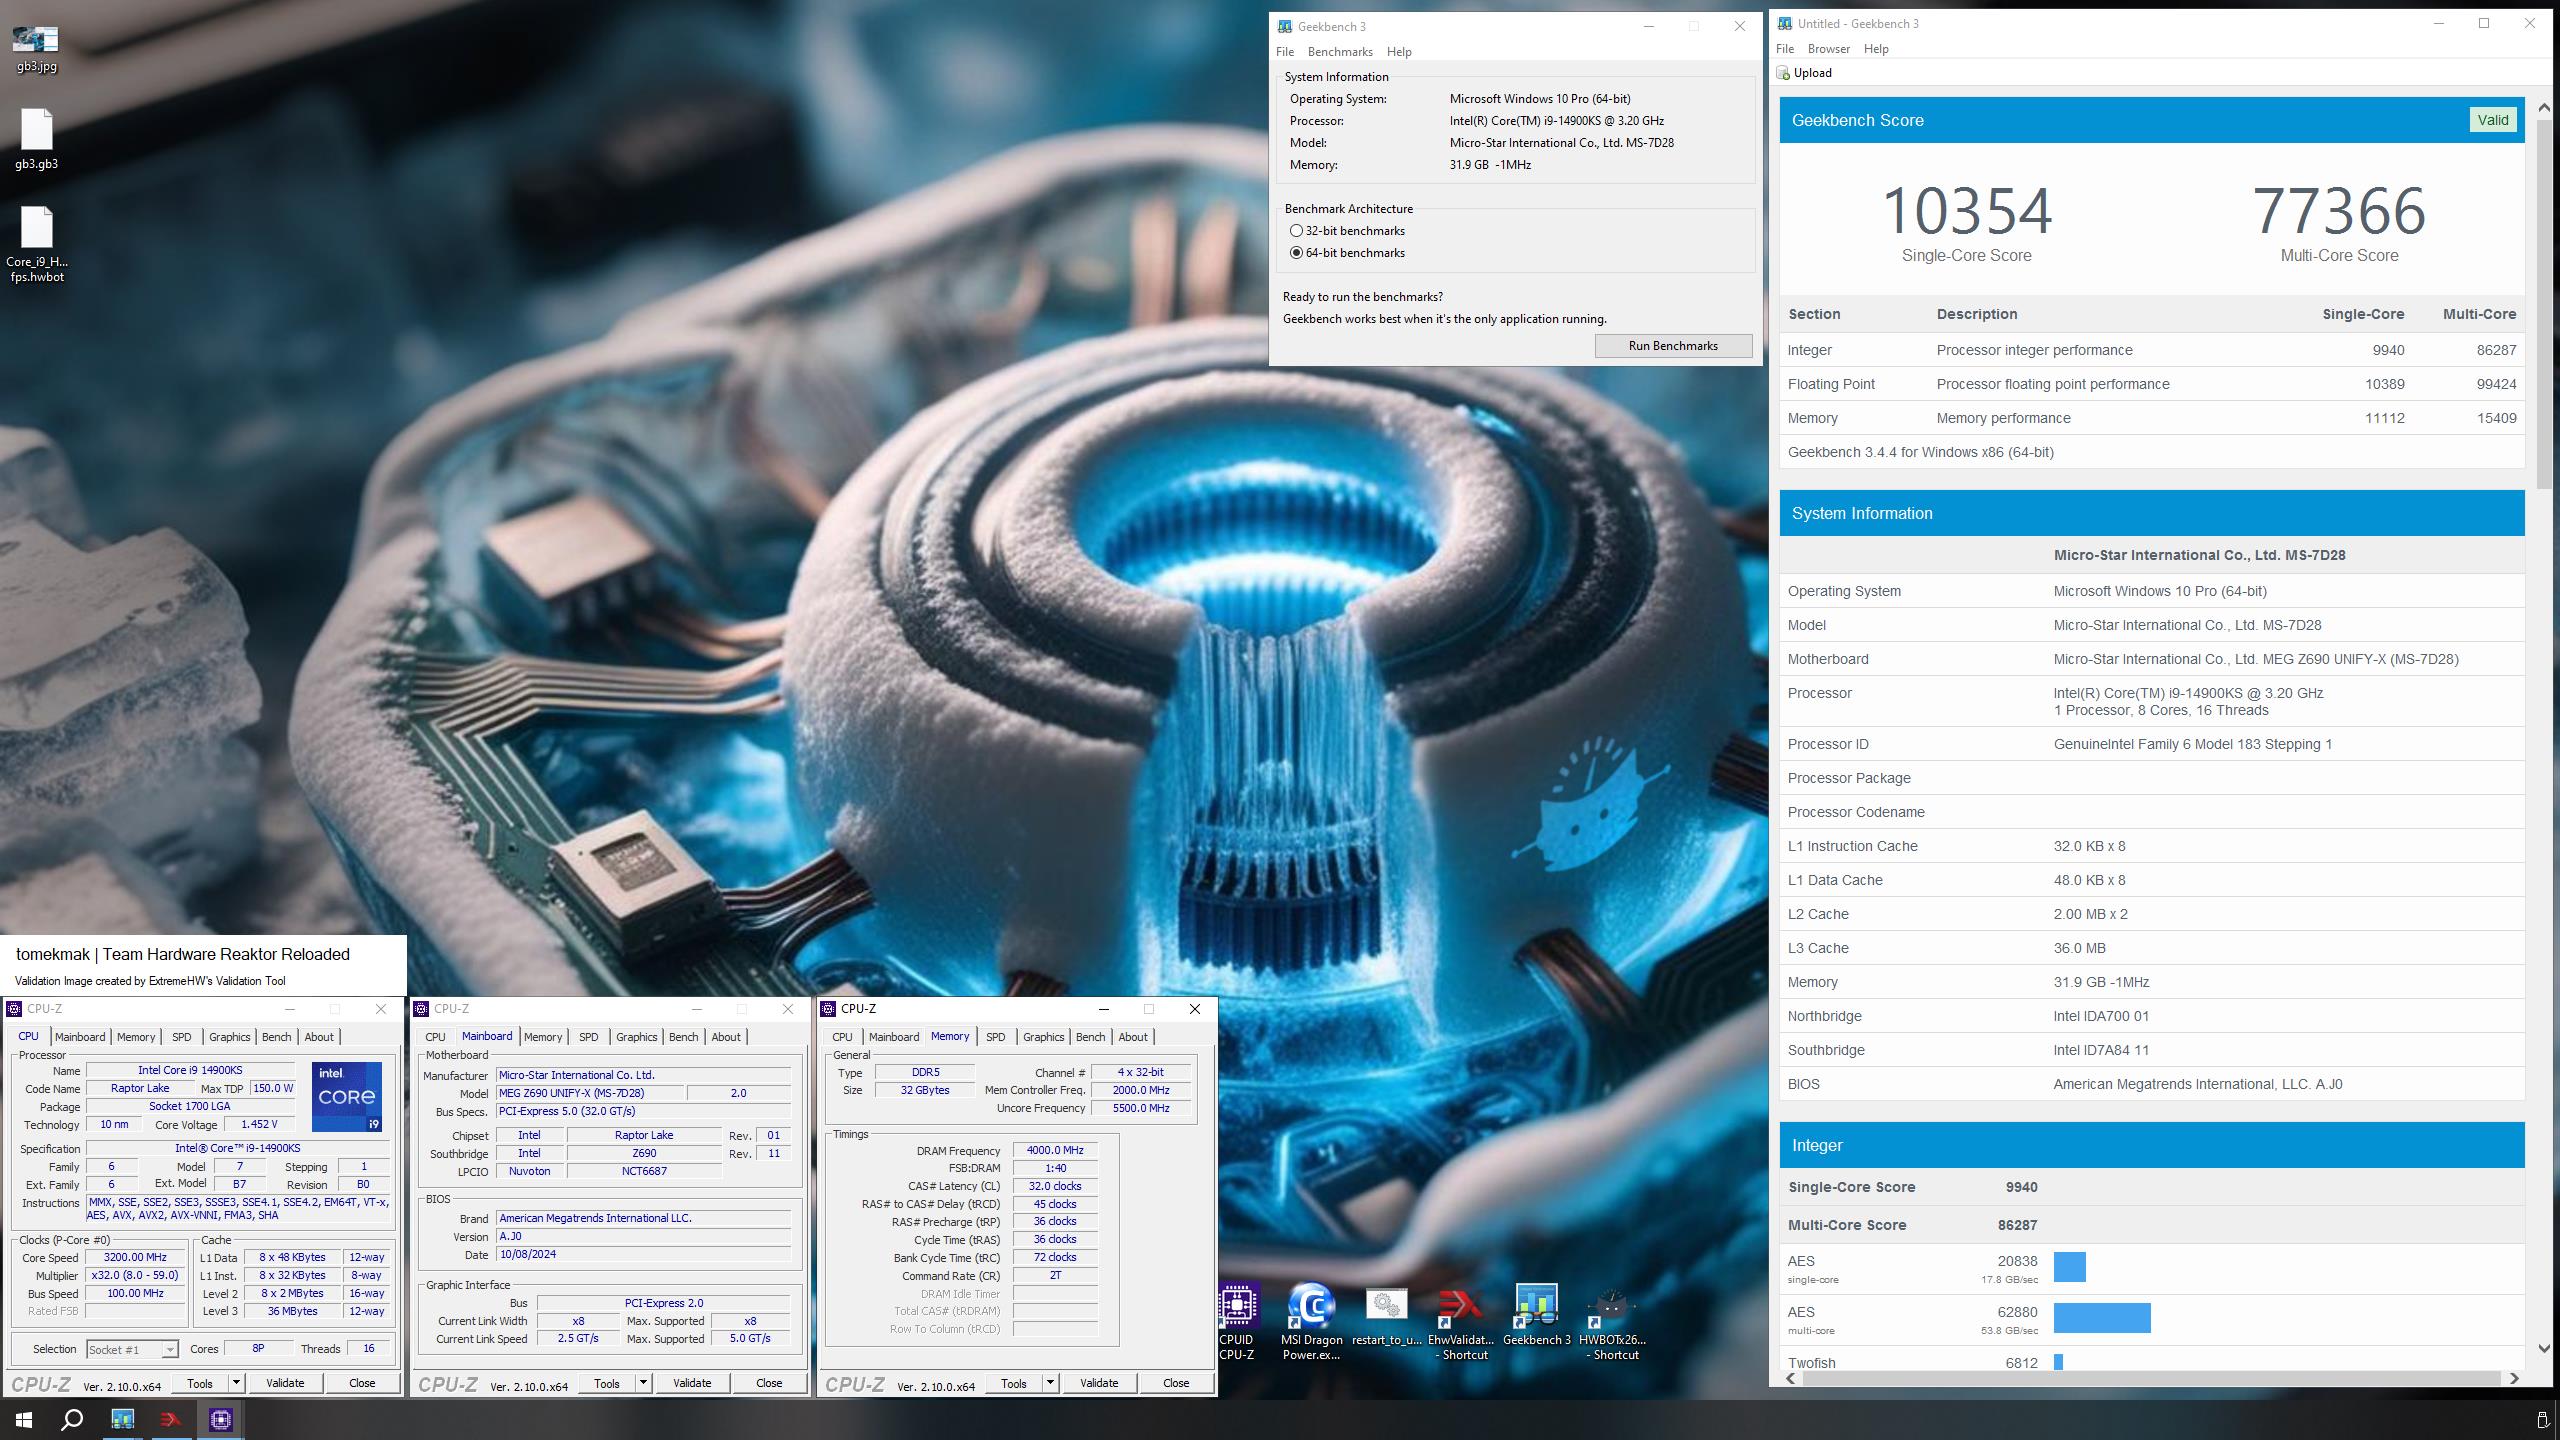Open the Windows Start menu

tap(24, 1419)
